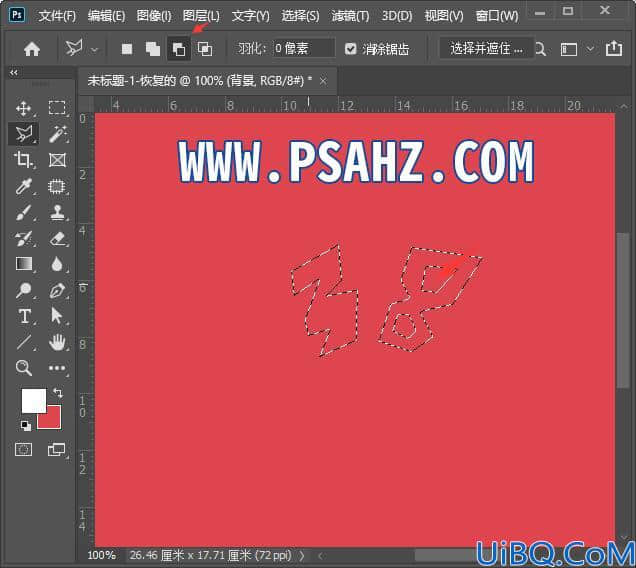Select the Zoom tool in toolbox

click(x=23, y=368)
